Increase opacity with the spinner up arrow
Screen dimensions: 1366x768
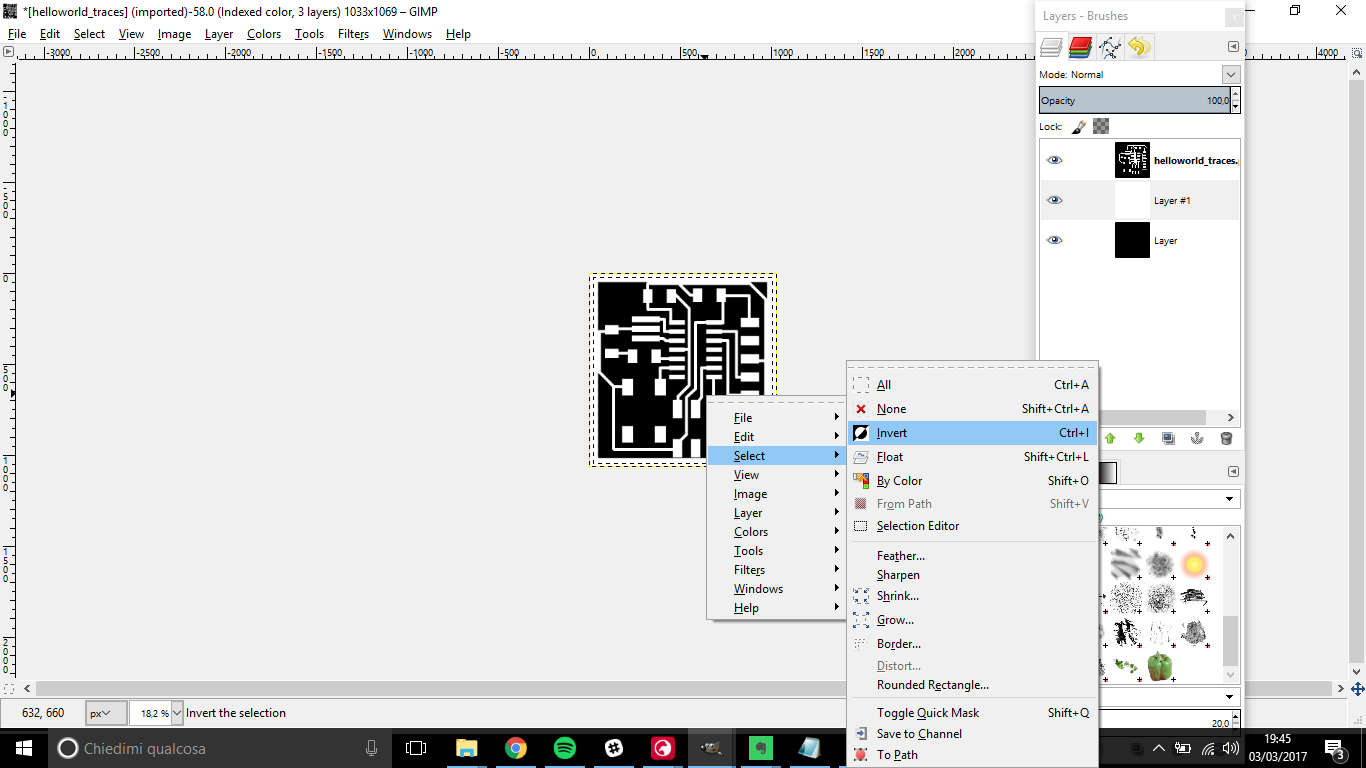point(1235,94)
